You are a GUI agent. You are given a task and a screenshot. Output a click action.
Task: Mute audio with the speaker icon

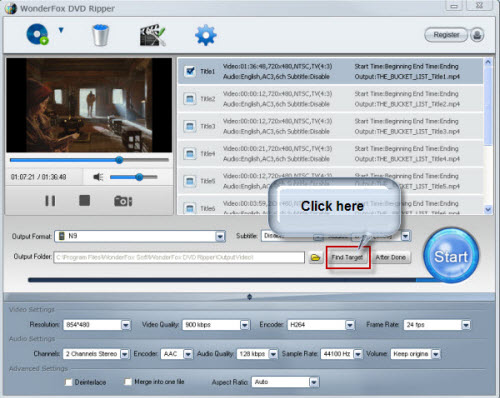(x=98, y=177)
